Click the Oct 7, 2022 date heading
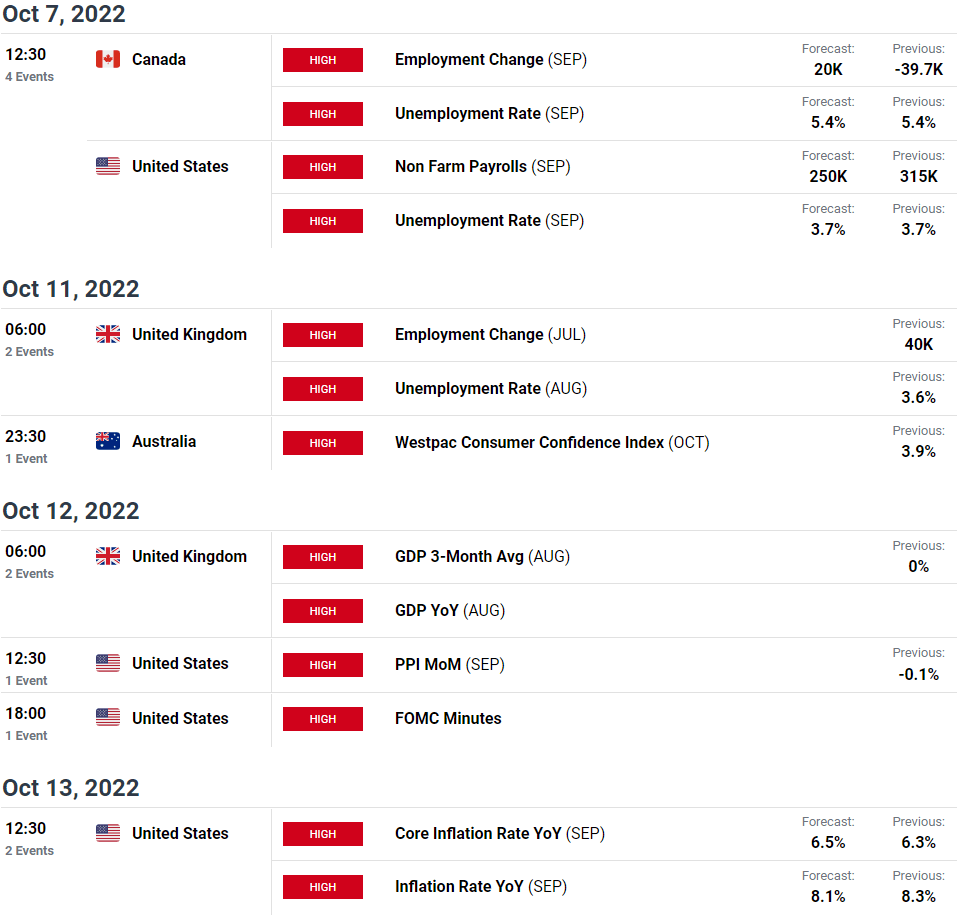Viewport: 957px width, 916px height. tap(64, 13)
